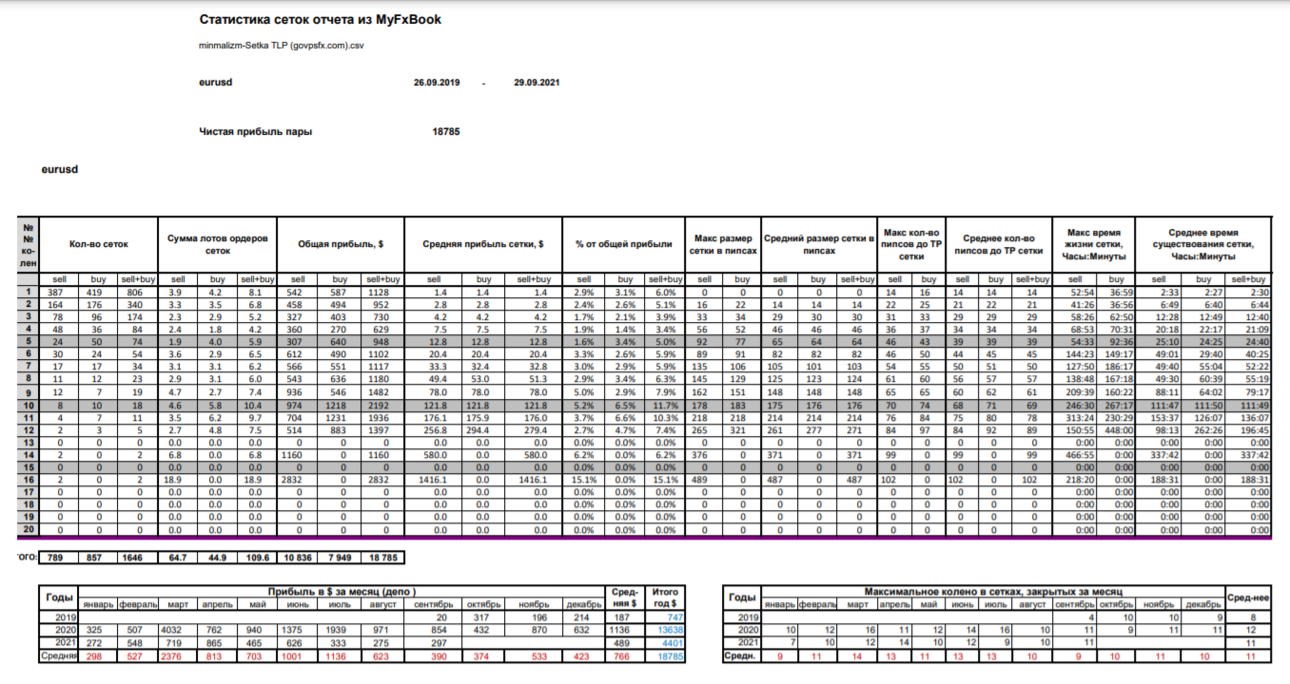Image resolution: width=1290 pixels, height=684 pixels.
Task: Select header 'Макс кол-во пипсов до TP сетки'
Action: 911,244
